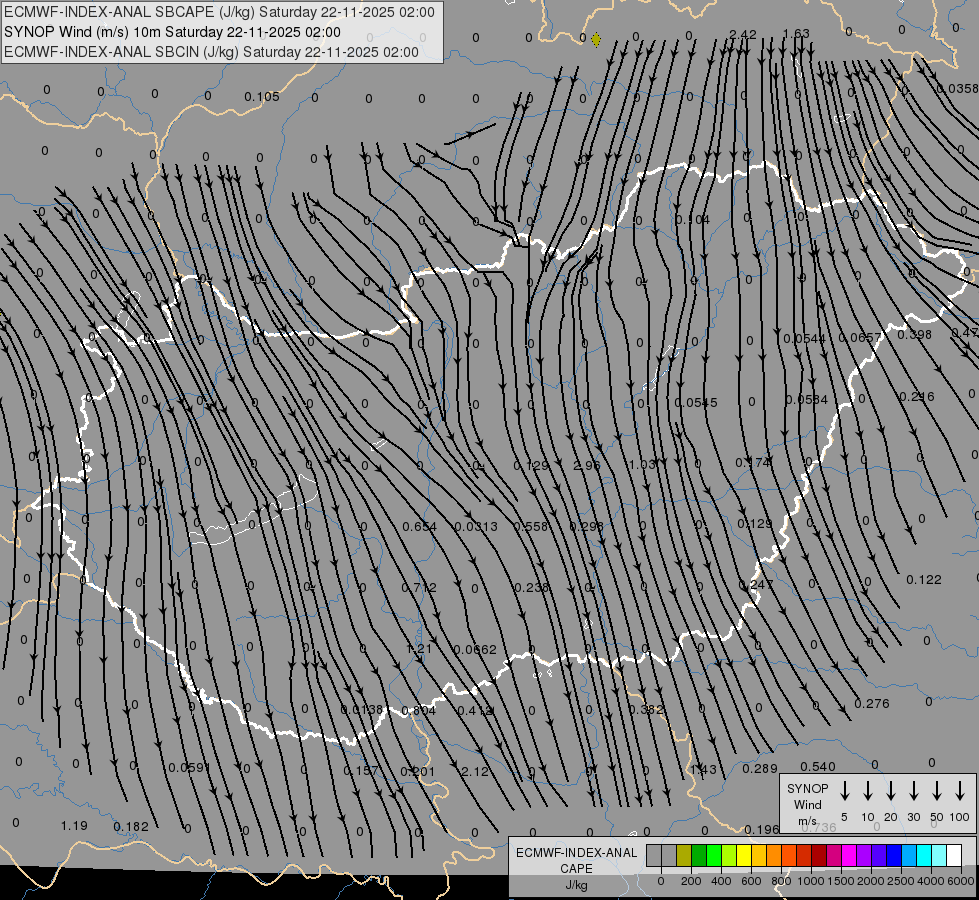Click the SBCIN layer title line
Image resolution: width=979 pixels, height=900 pixels.
click(x=212, y=51)
